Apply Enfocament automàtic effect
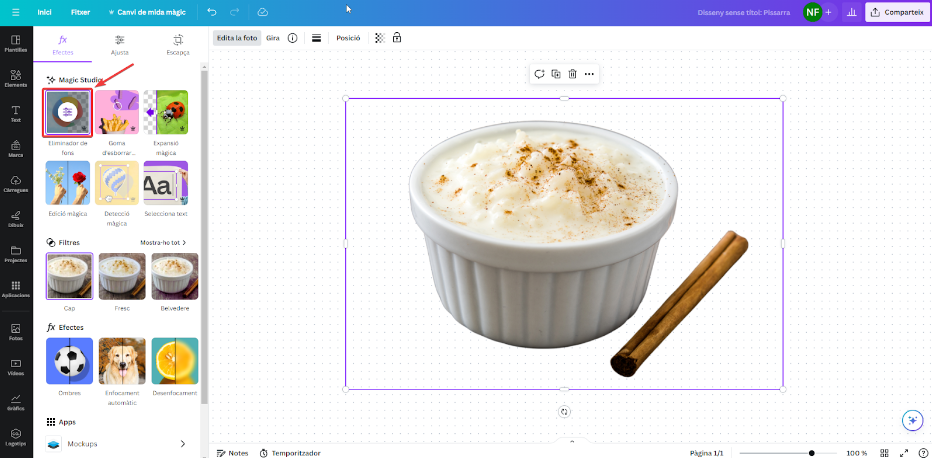The image size is (932, 458). tap(122, 361)
